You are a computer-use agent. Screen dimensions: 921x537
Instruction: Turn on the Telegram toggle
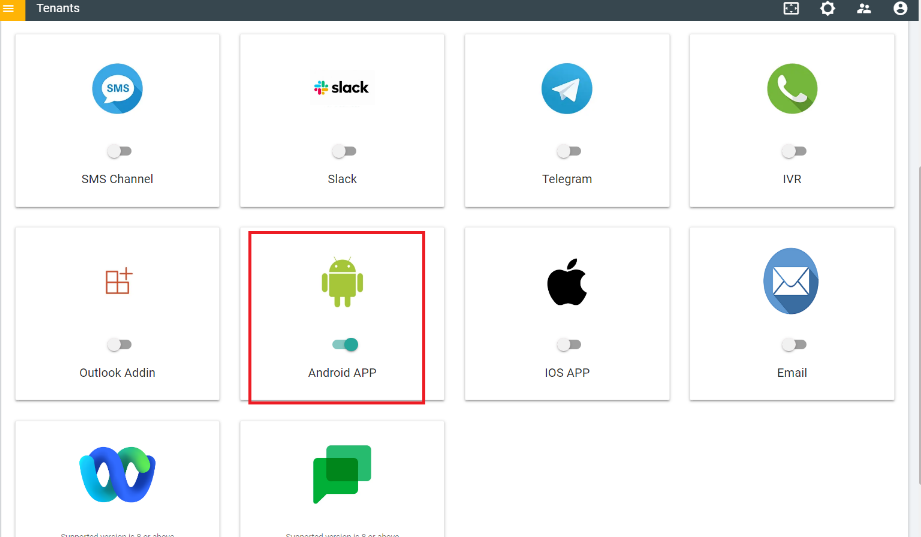pyautogui.click(x=569, y=151)
